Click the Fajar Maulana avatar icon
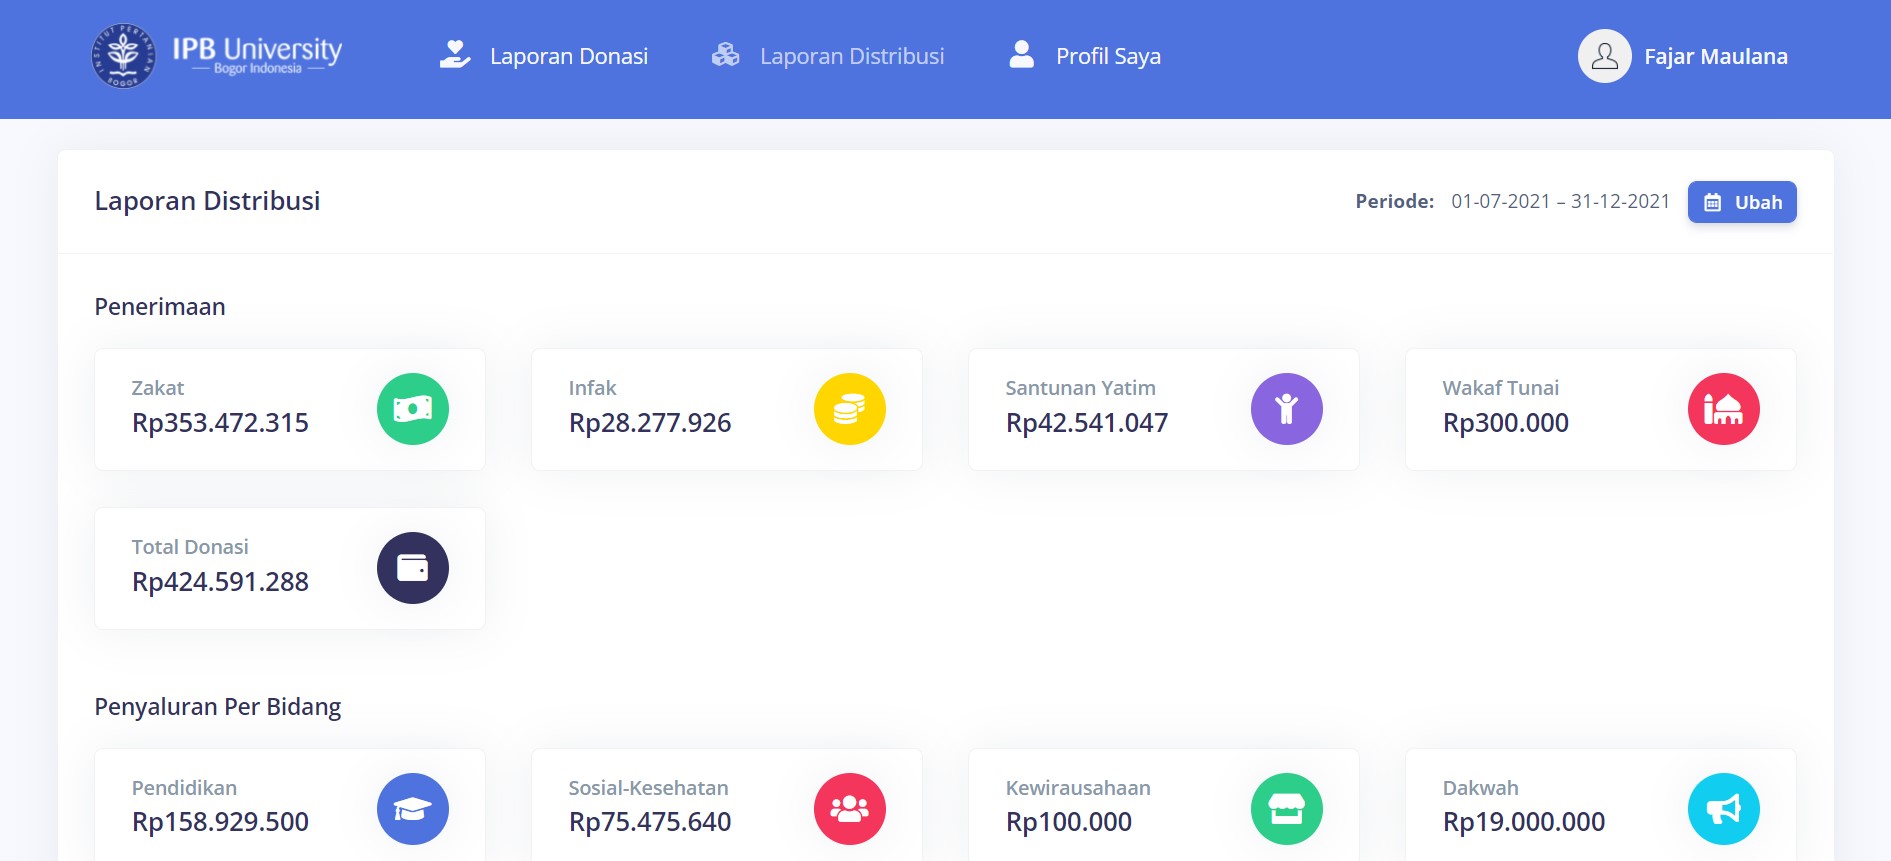Viewport: 1891px width, 861px height. pyautogui.click(x=1604, y=56)
